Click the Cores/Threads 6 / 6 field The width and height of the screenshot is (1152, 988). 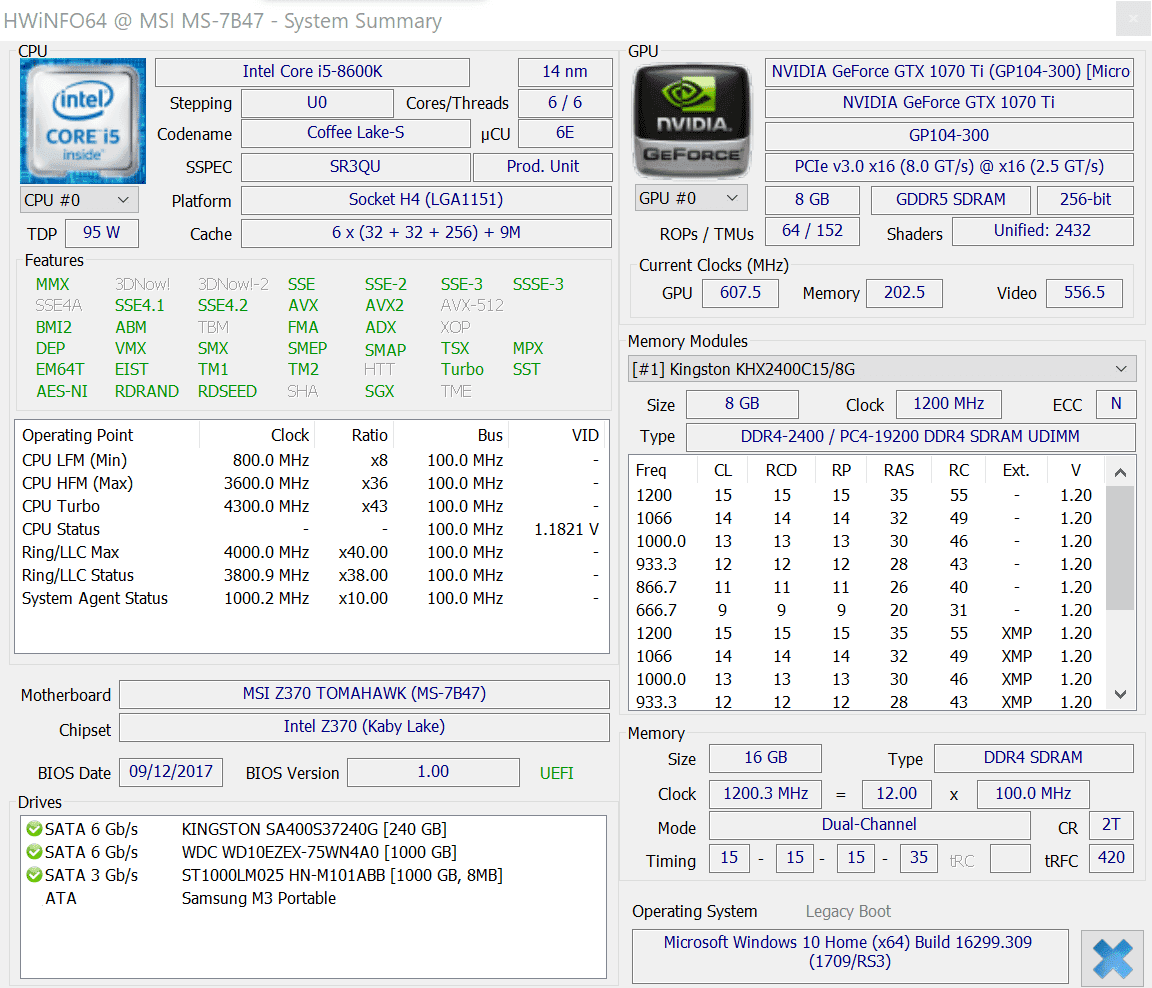pyautogui.click(x=565, y=103)
